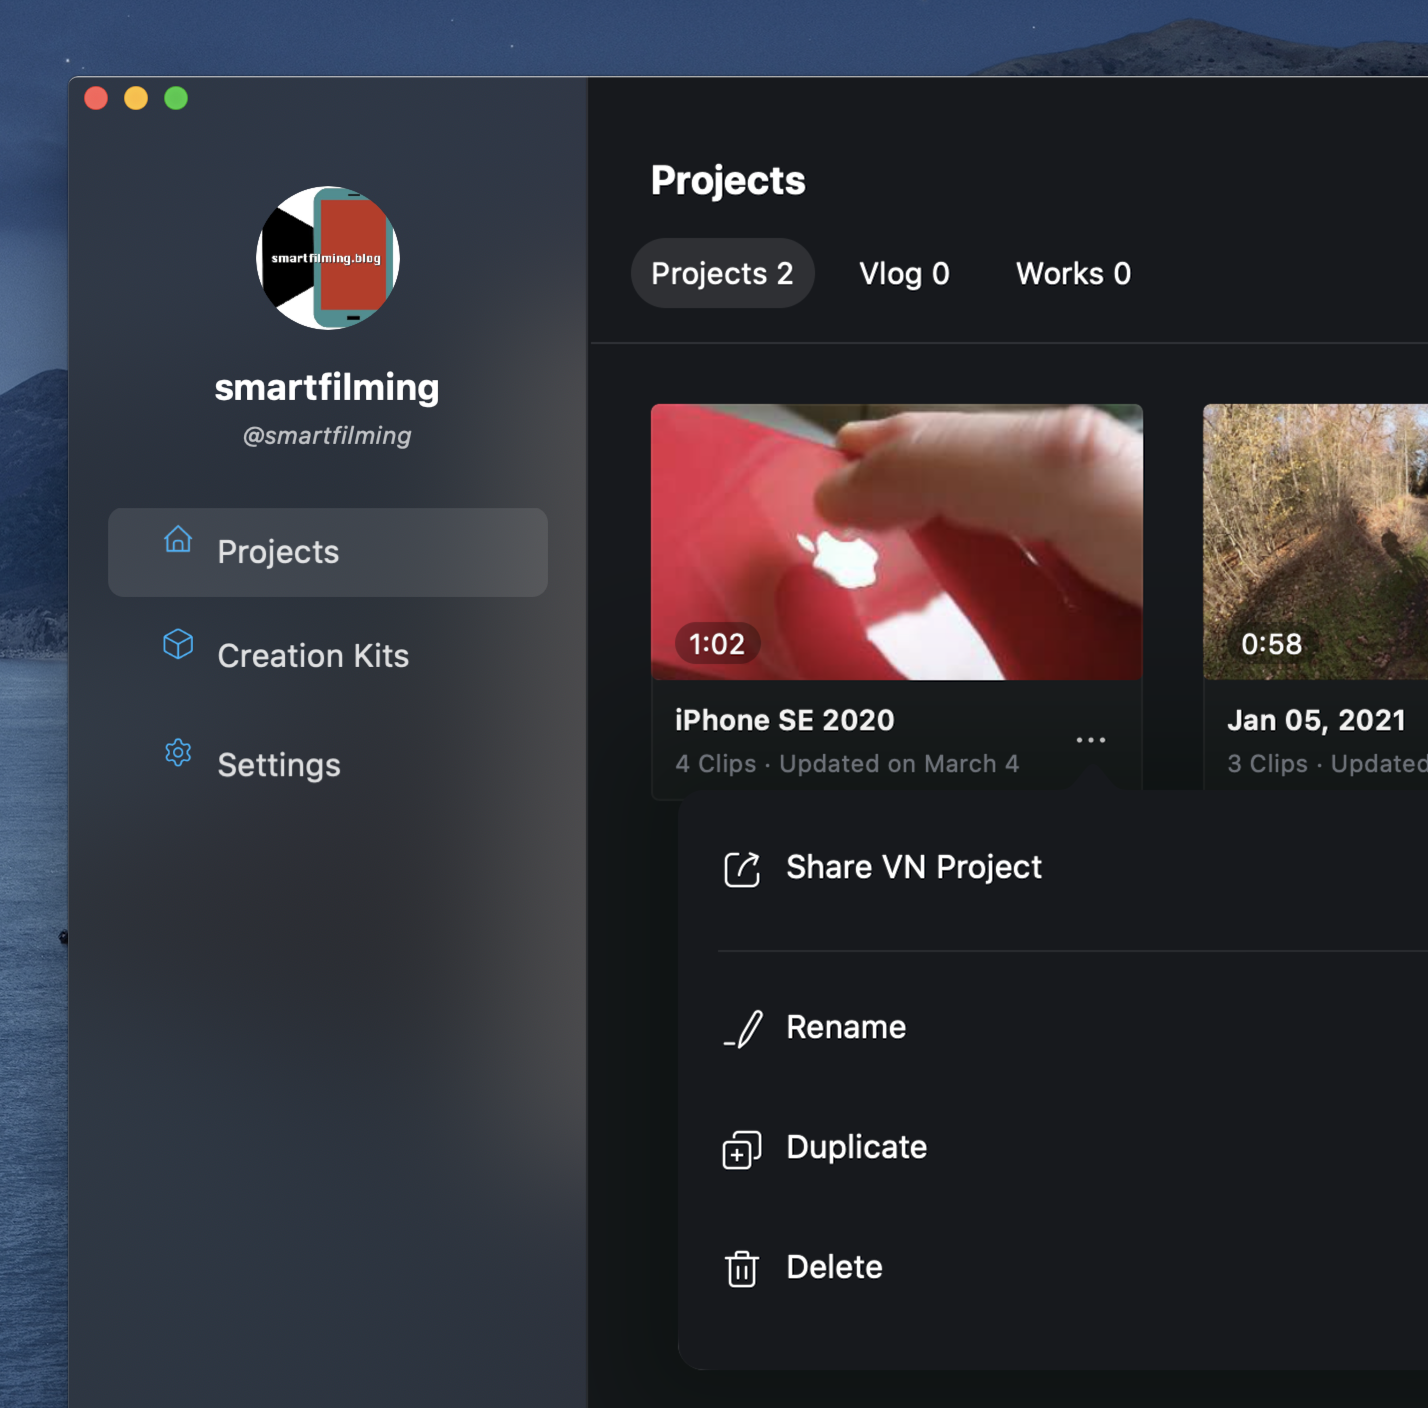Open the iPhone SE 2020 project thumbnail

pos(896,541)
